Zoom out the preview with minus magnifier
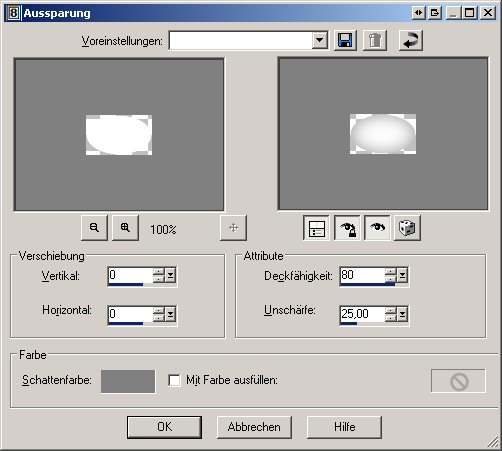The width and height of the screenshot is (502, 451). (x=94, y=228)
